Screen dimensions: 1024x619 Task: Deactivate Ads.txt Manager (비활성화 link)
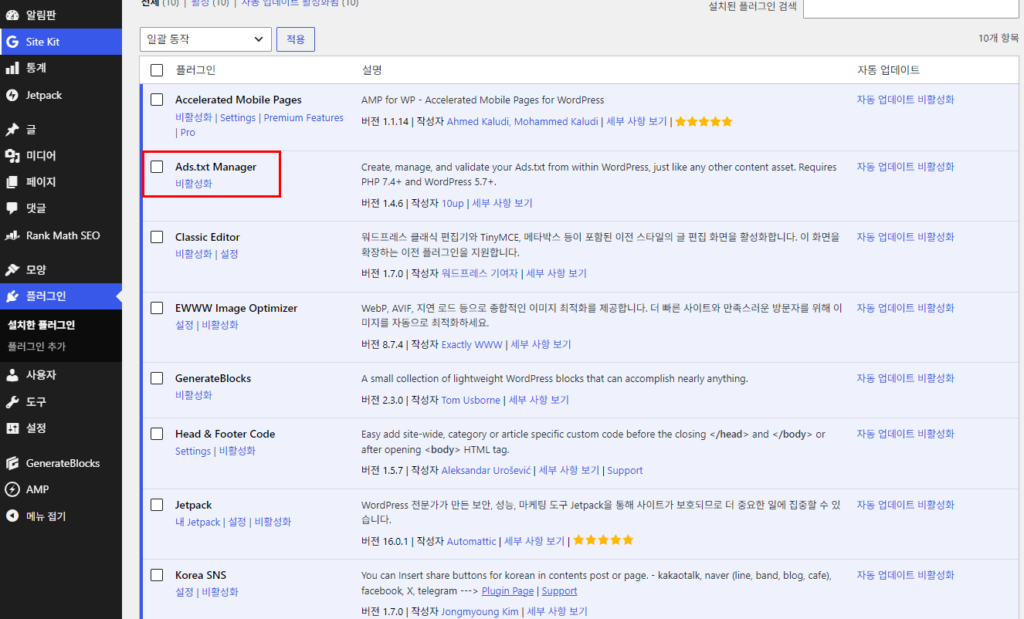pos(193,183)
